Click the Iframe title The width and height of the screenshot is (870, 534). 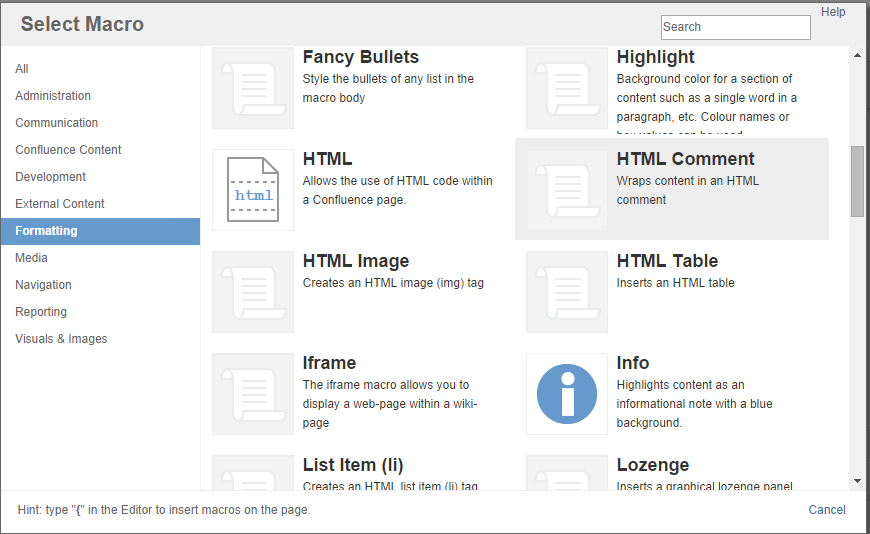click(x=329, y=363)
